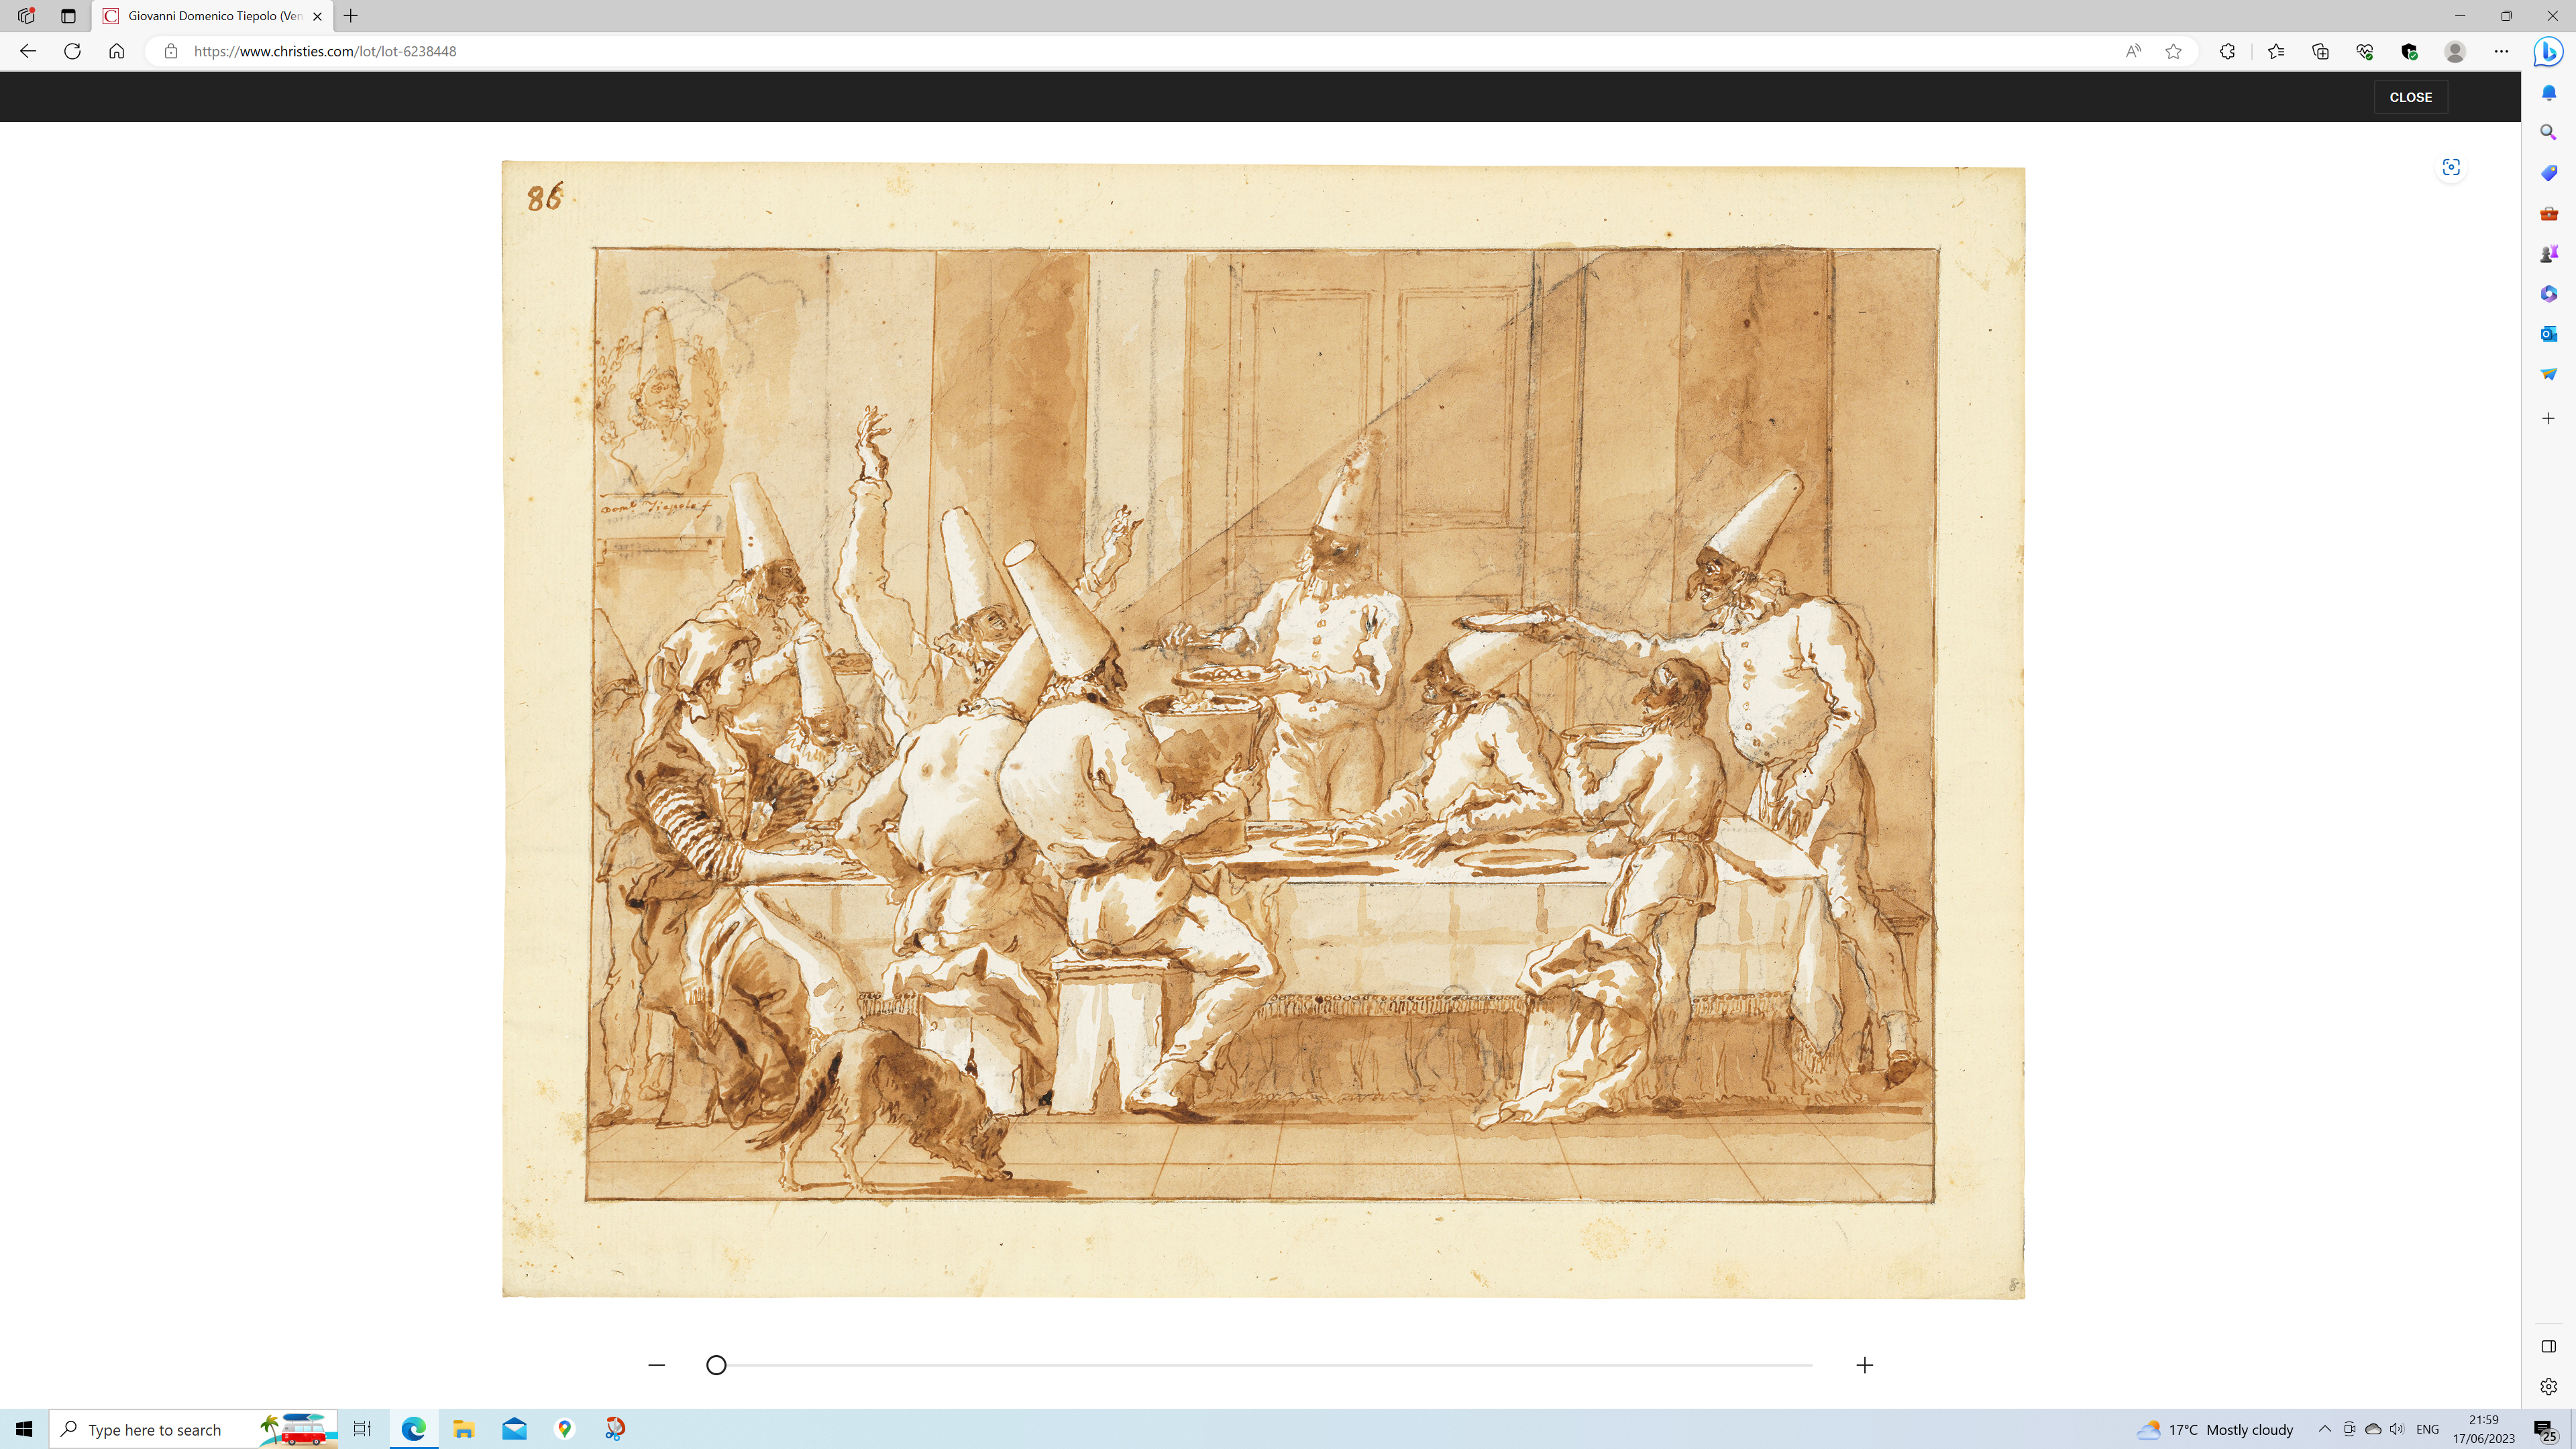Open Browser essentials heart icon
This screenshot has height=1449, width=2576.
click(2364, 51)
